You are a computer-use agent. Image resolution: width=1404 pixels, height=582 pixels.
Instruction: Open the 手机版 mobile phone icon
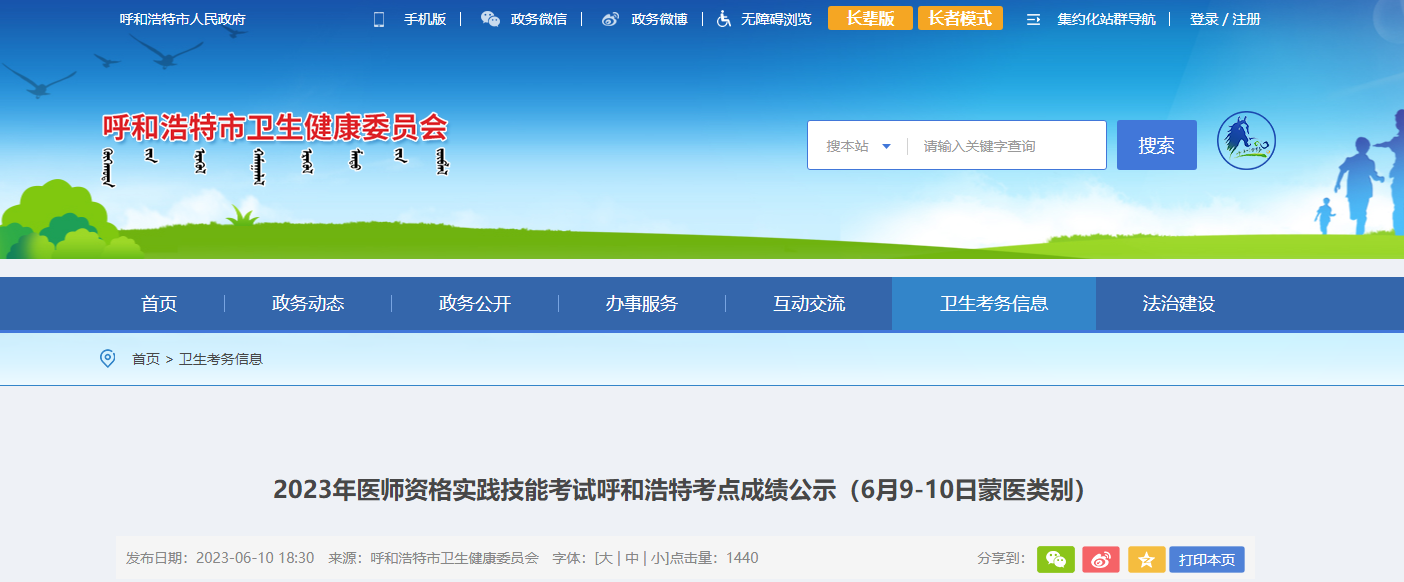point(379,19)
